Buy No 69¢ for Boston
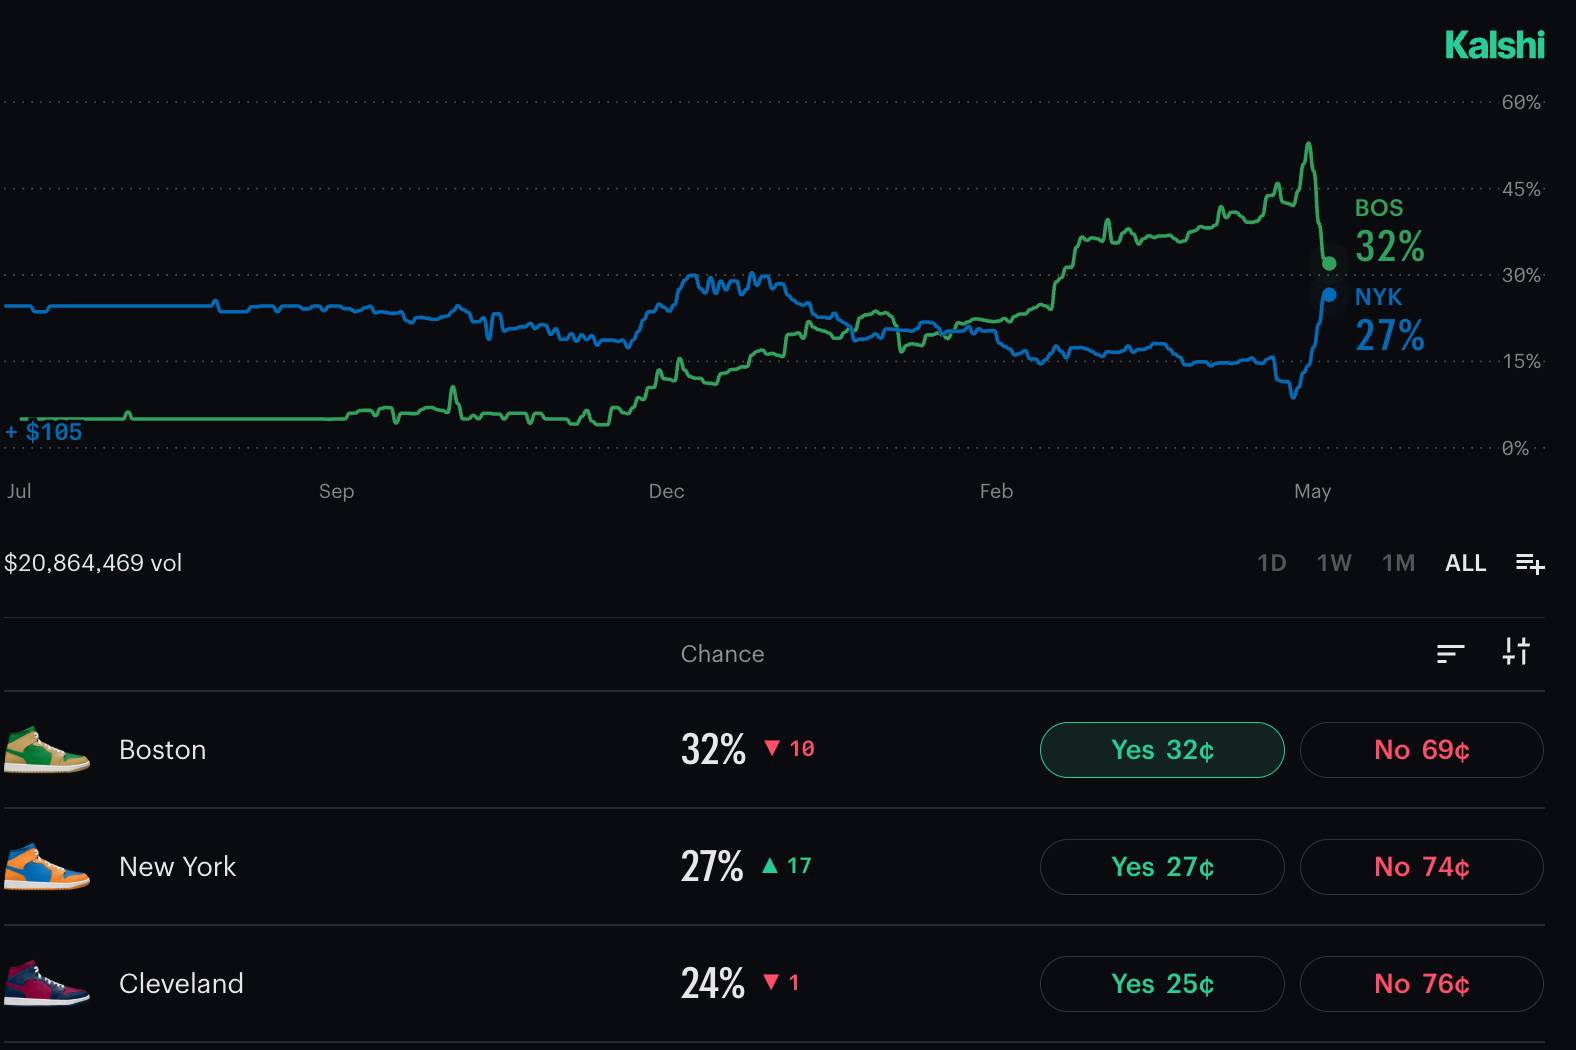Screen dimensions: 1576x1050 [x=1422, y=750]
